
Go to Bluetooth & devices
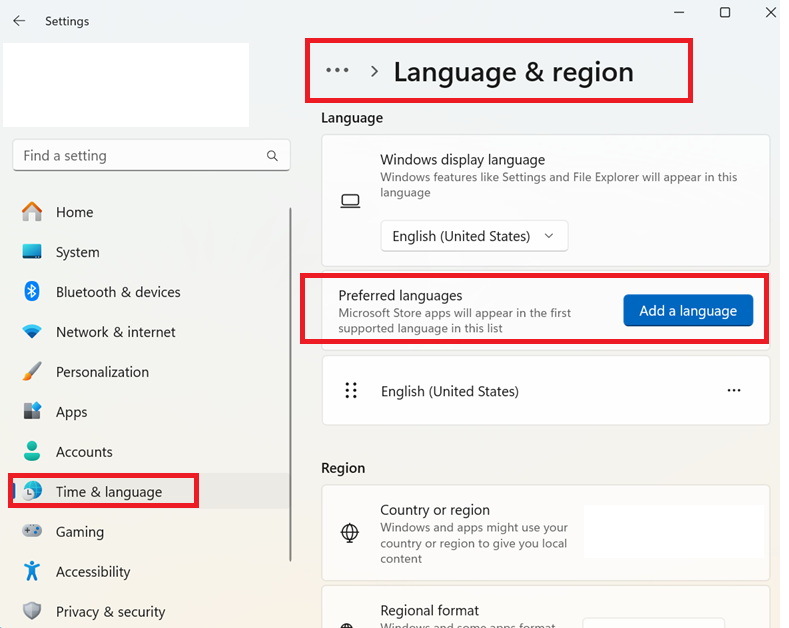pyautogui.click(x=118, y=292)
